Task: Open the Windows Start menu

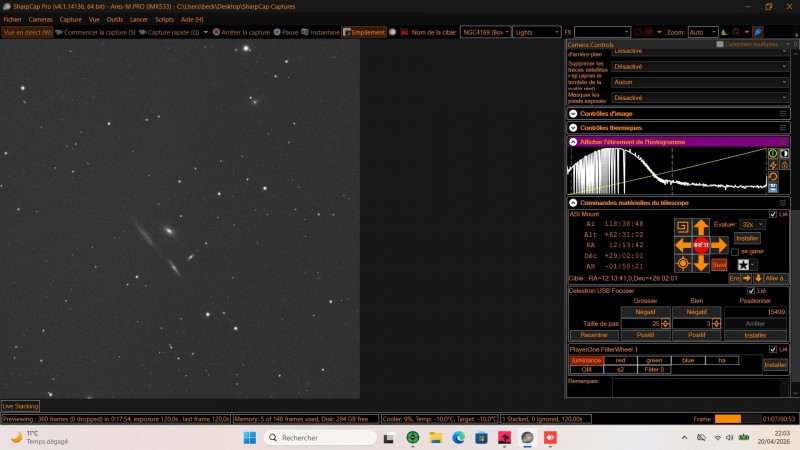Action: click(249, 437)
